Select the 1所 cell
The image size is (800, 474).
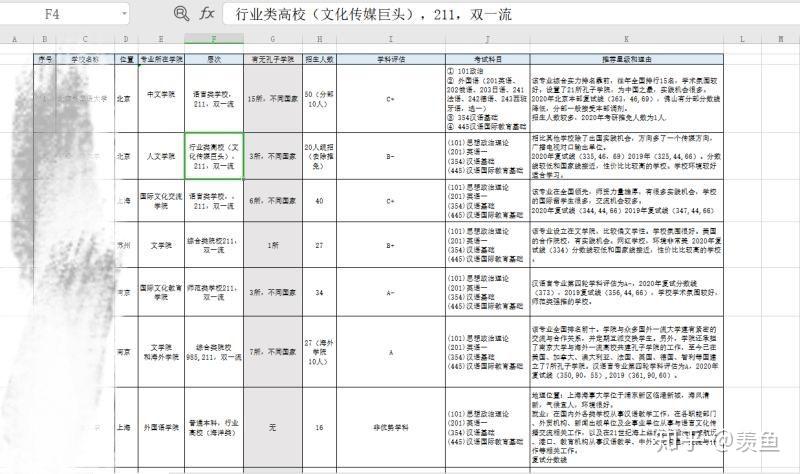click(x=273, y=245)
